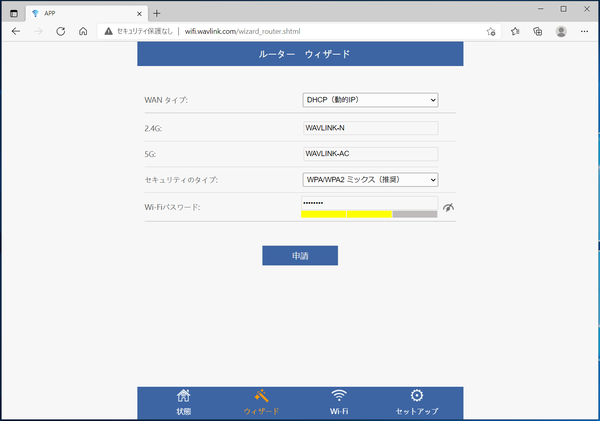This screenshot has width=600, height=421.
Task: Go to browser home page icon
Action: tap(83, 31)
